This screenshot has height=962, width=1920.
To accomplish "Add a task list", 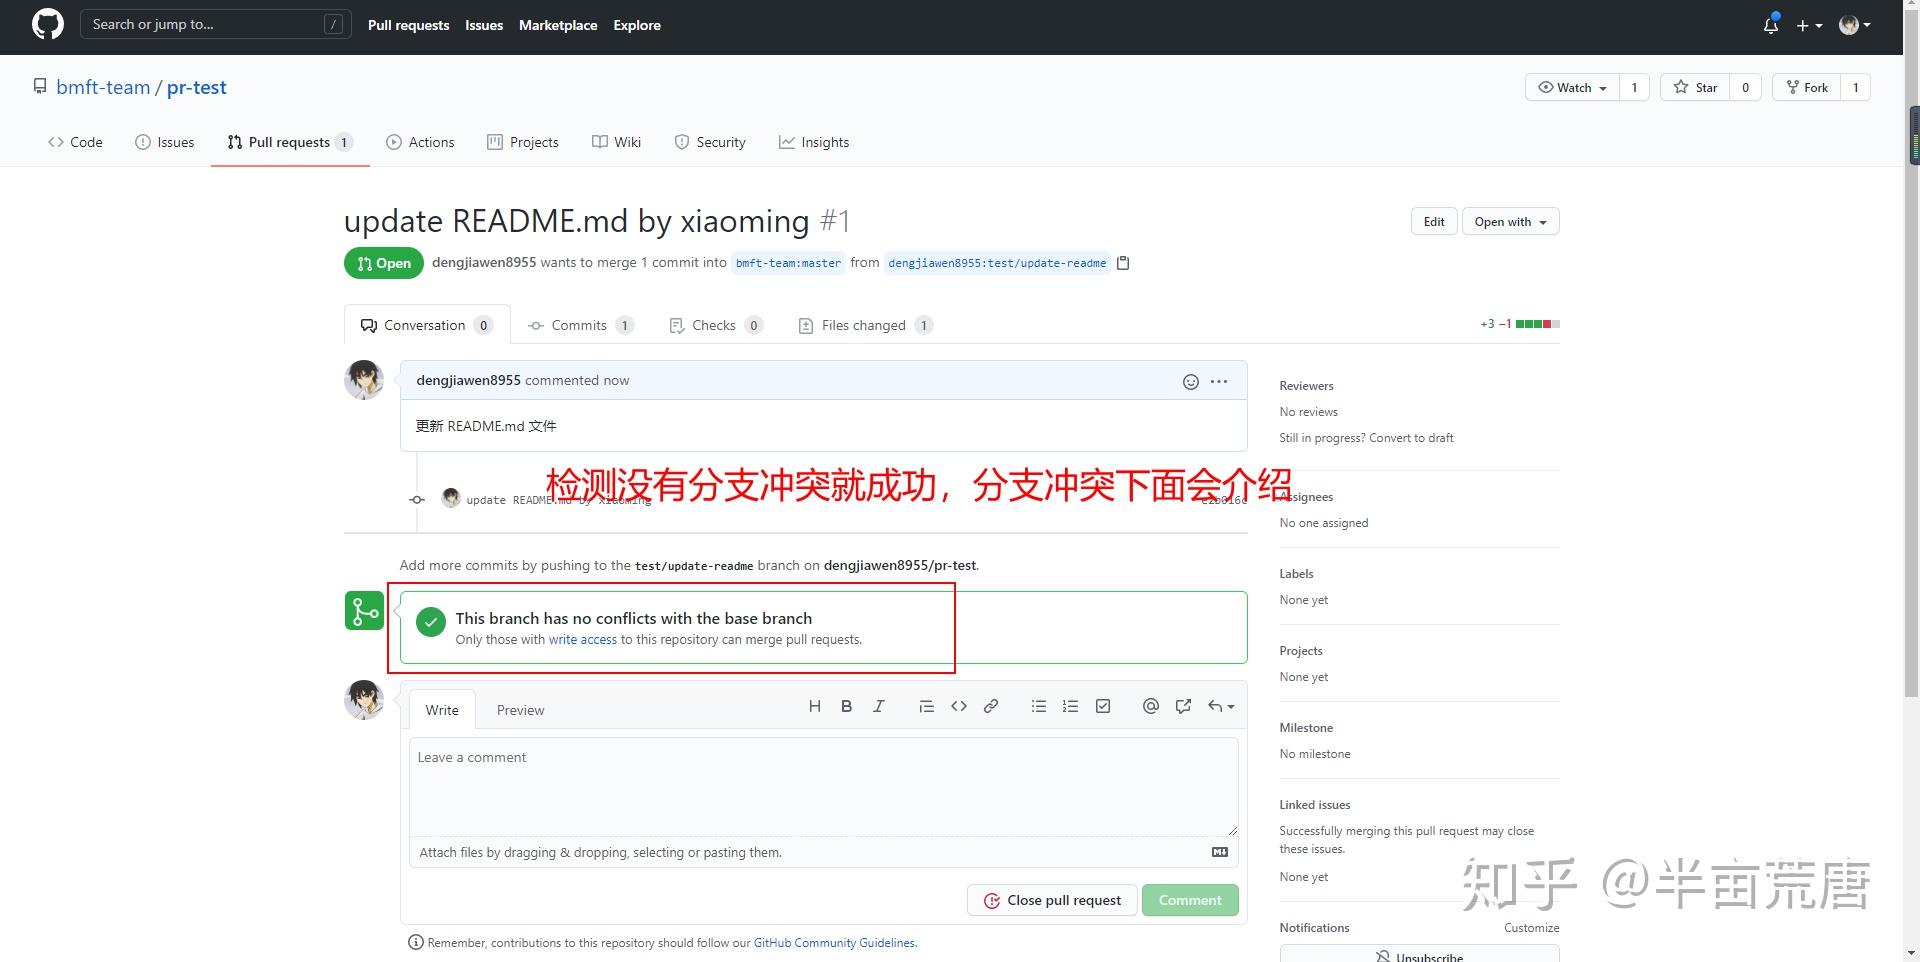I will 1103,706.
